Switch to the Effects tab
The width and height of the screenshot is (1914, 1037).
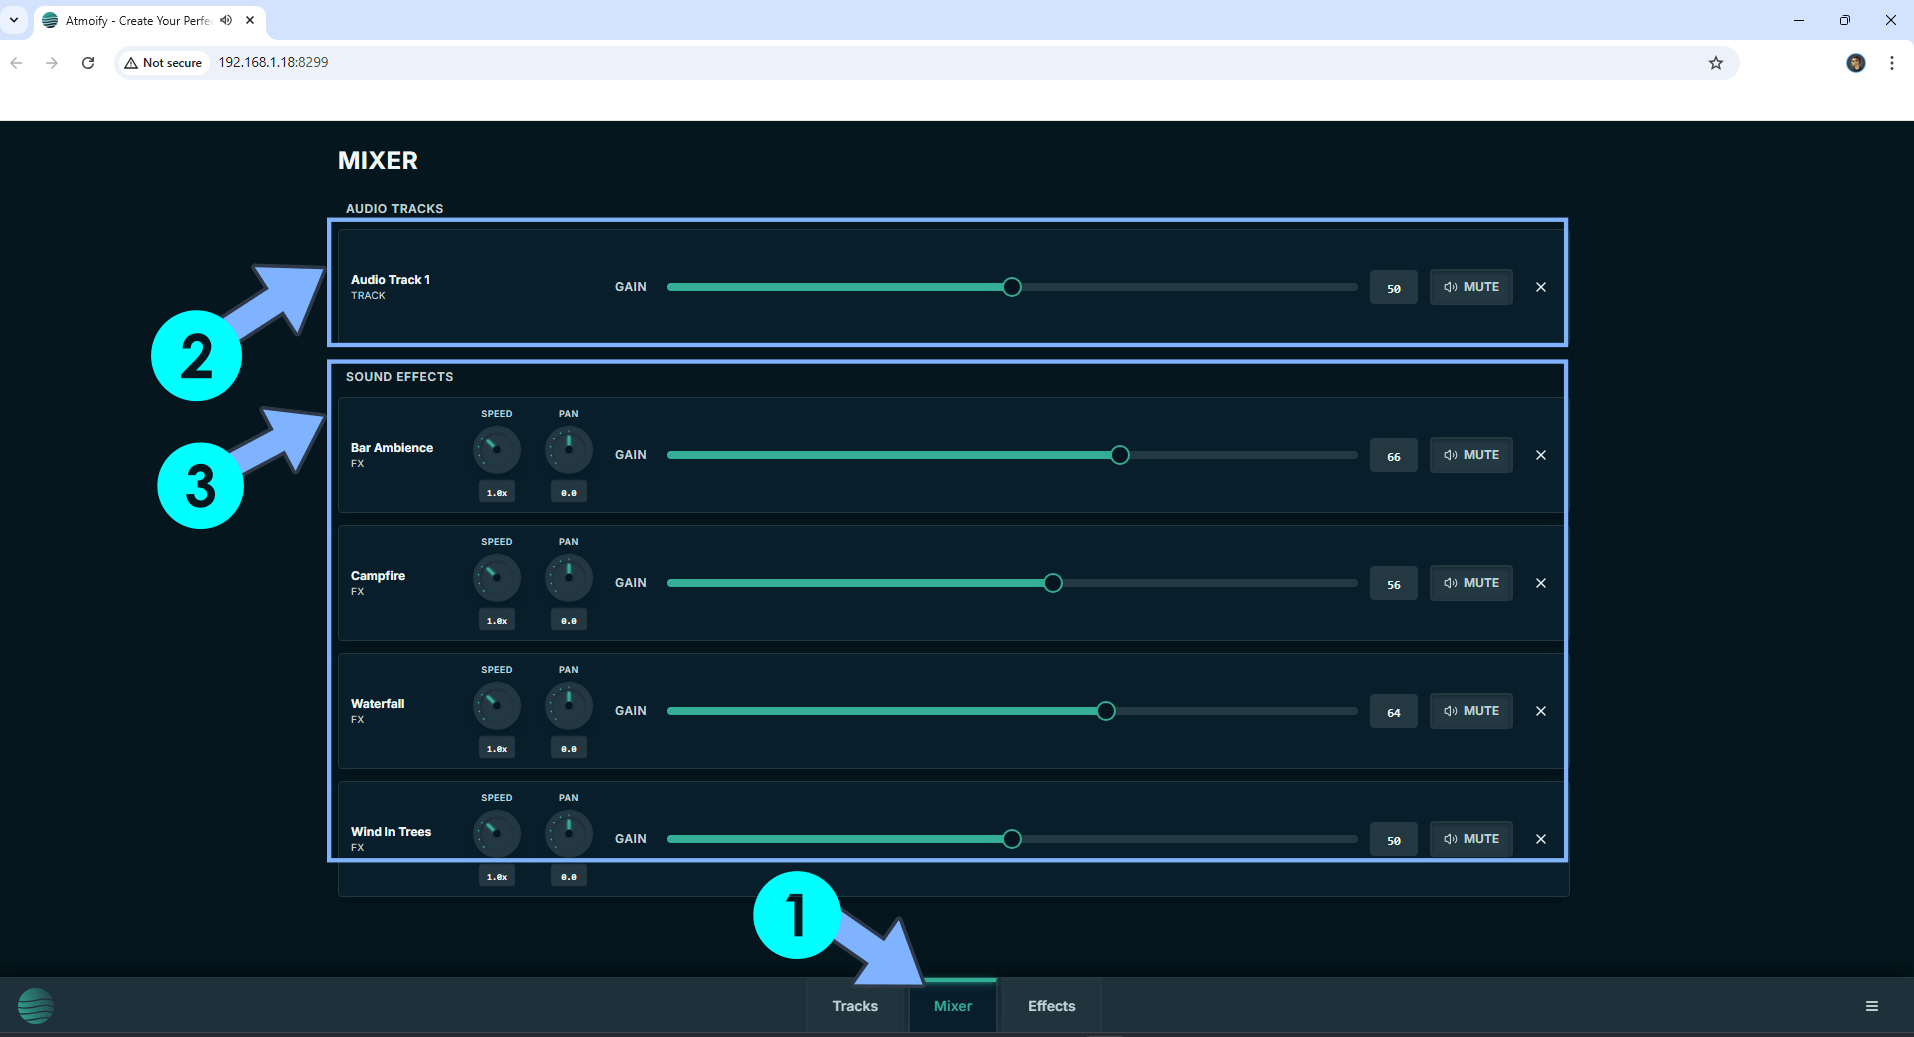tap(1051, 1006)
